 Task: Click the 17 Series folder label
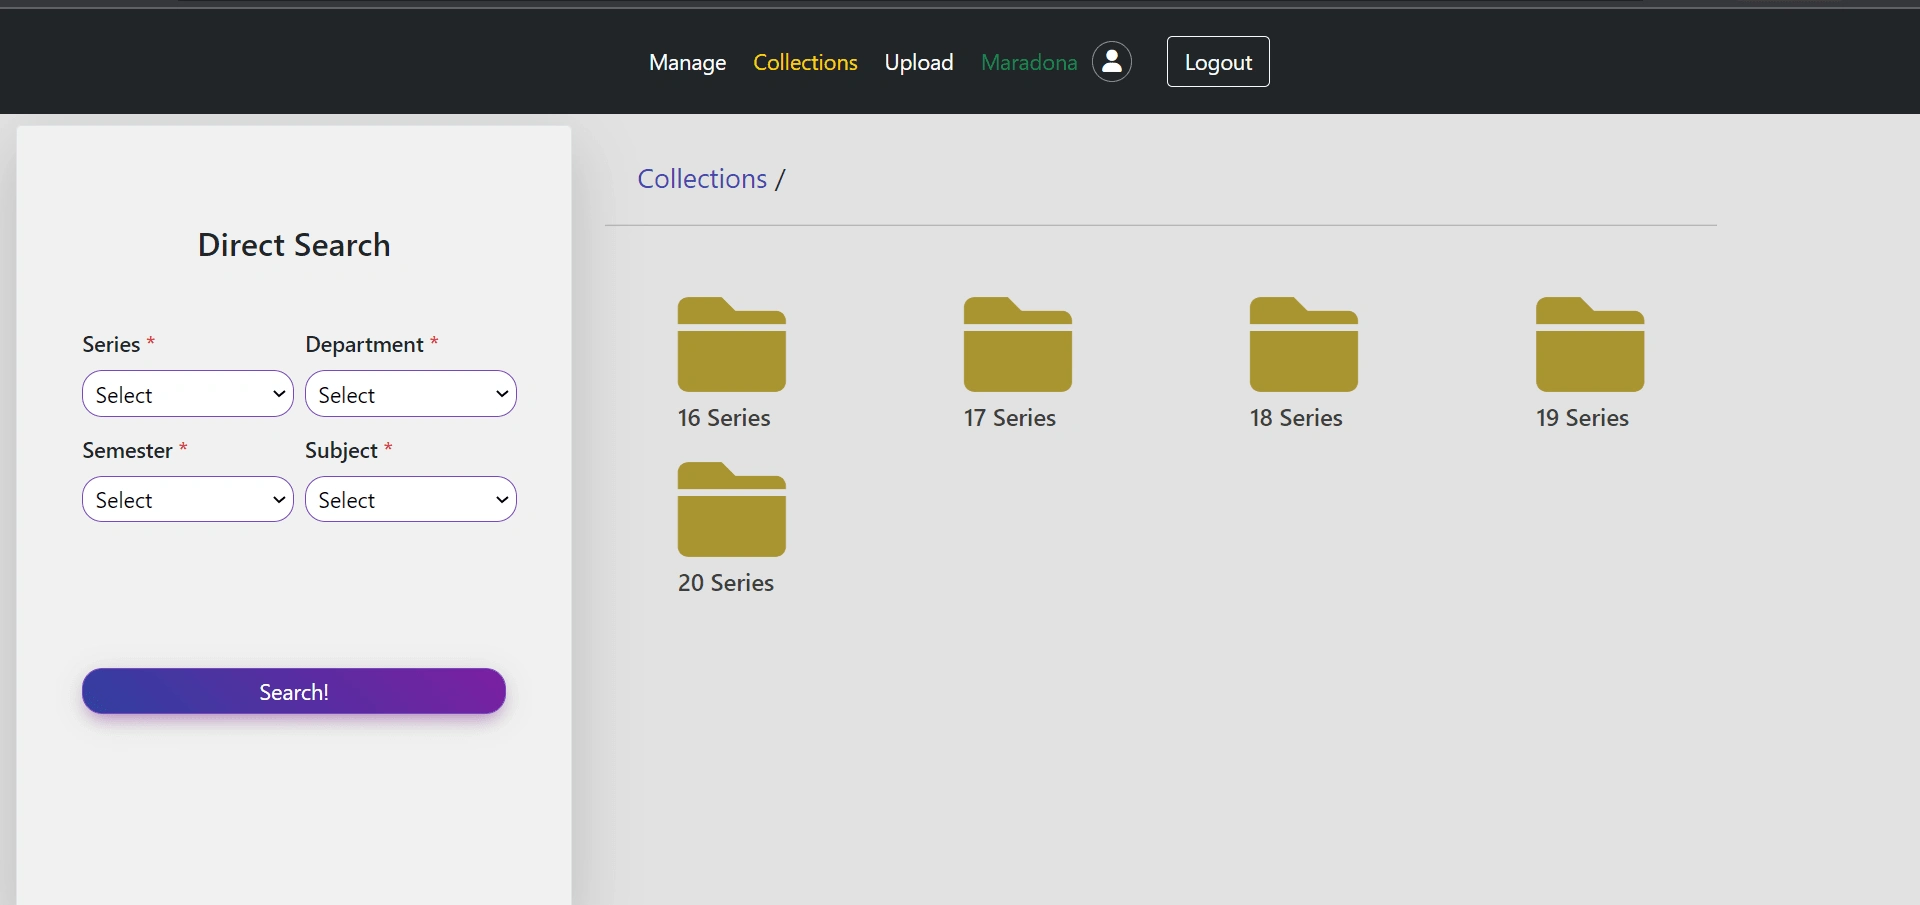pyautogui.click(x=1009, y=418)
